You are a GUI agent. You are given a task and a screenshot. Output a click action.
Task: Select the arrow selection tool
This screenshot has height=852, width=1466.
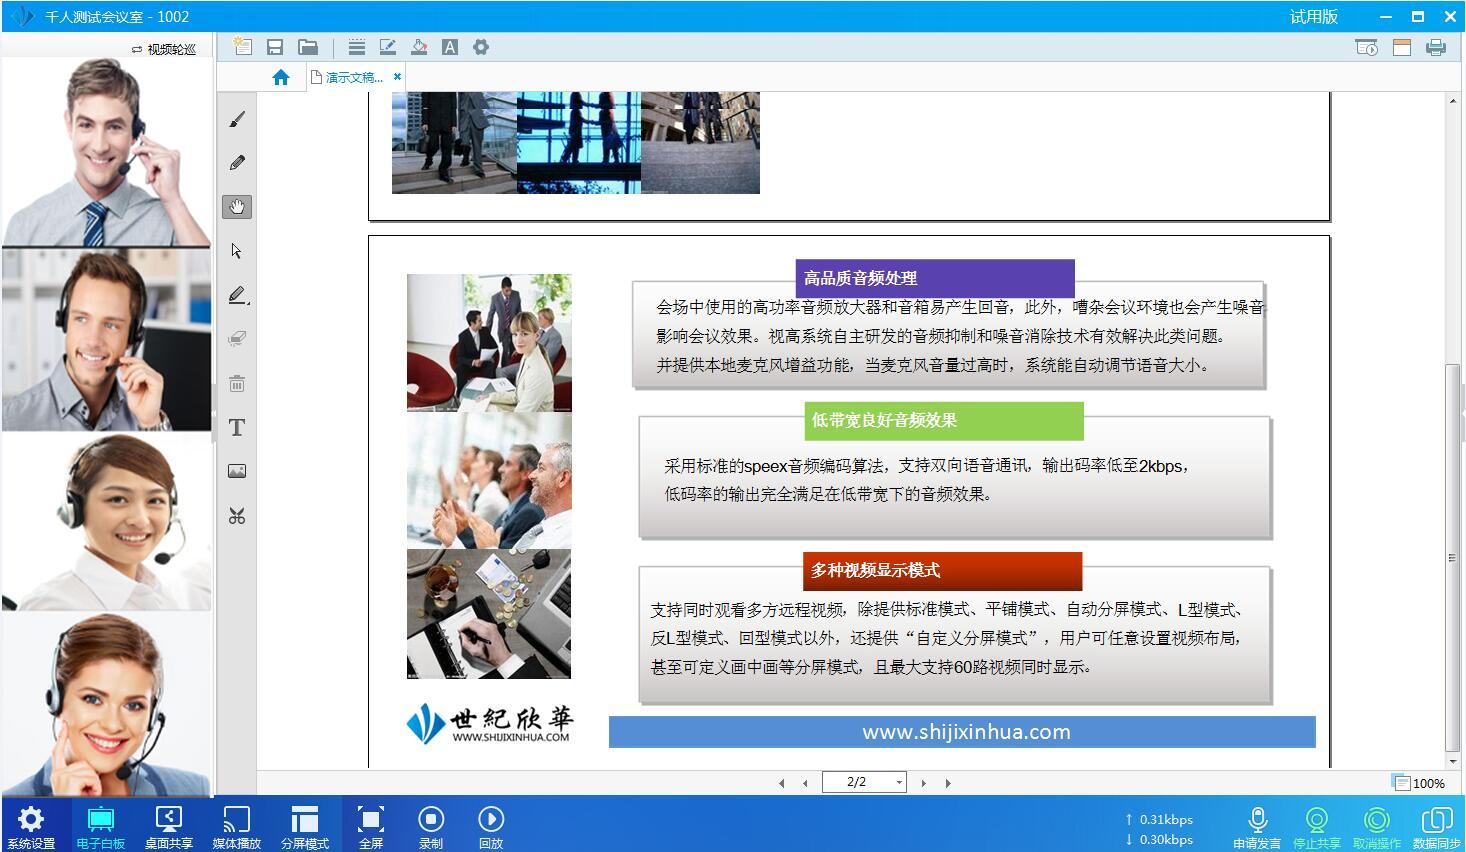(x=236, y=251)
